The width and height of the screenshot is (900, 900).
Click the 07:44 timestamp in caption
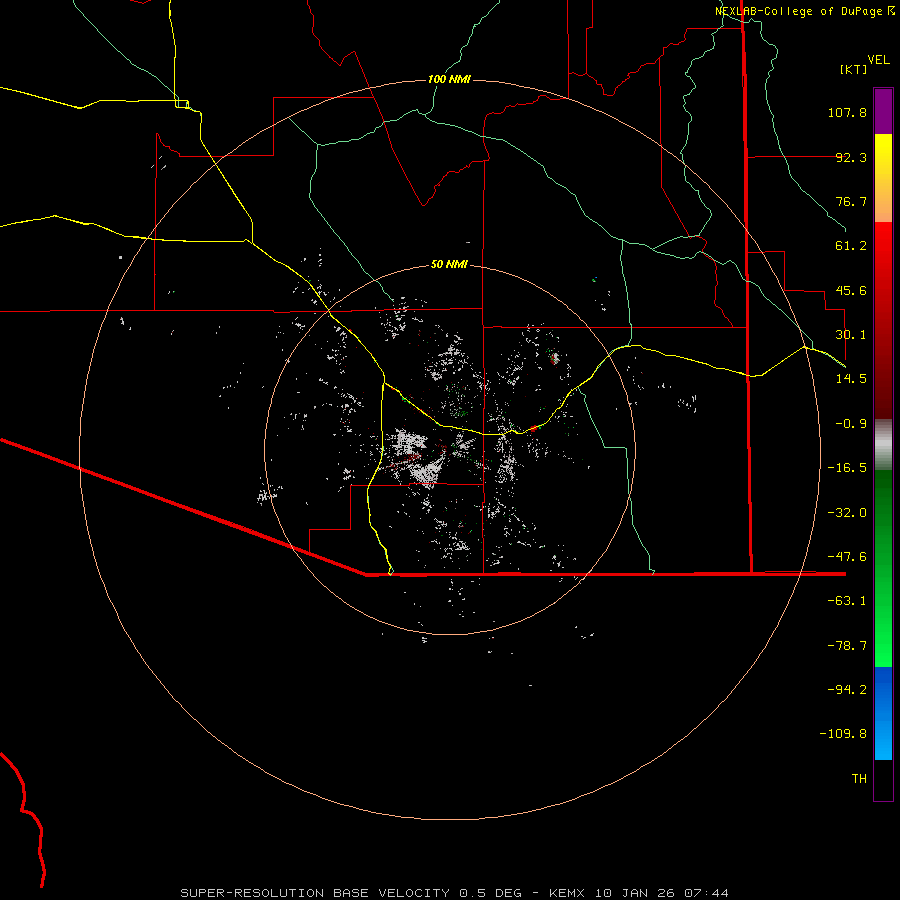pos(707,893)
